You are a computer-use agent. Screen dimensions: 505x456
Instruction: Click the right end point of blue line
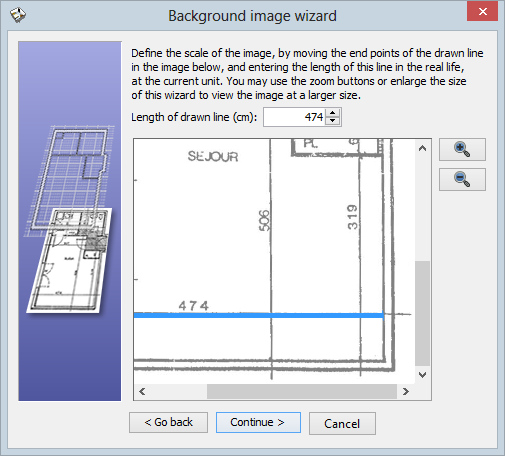tap(383, 315)
